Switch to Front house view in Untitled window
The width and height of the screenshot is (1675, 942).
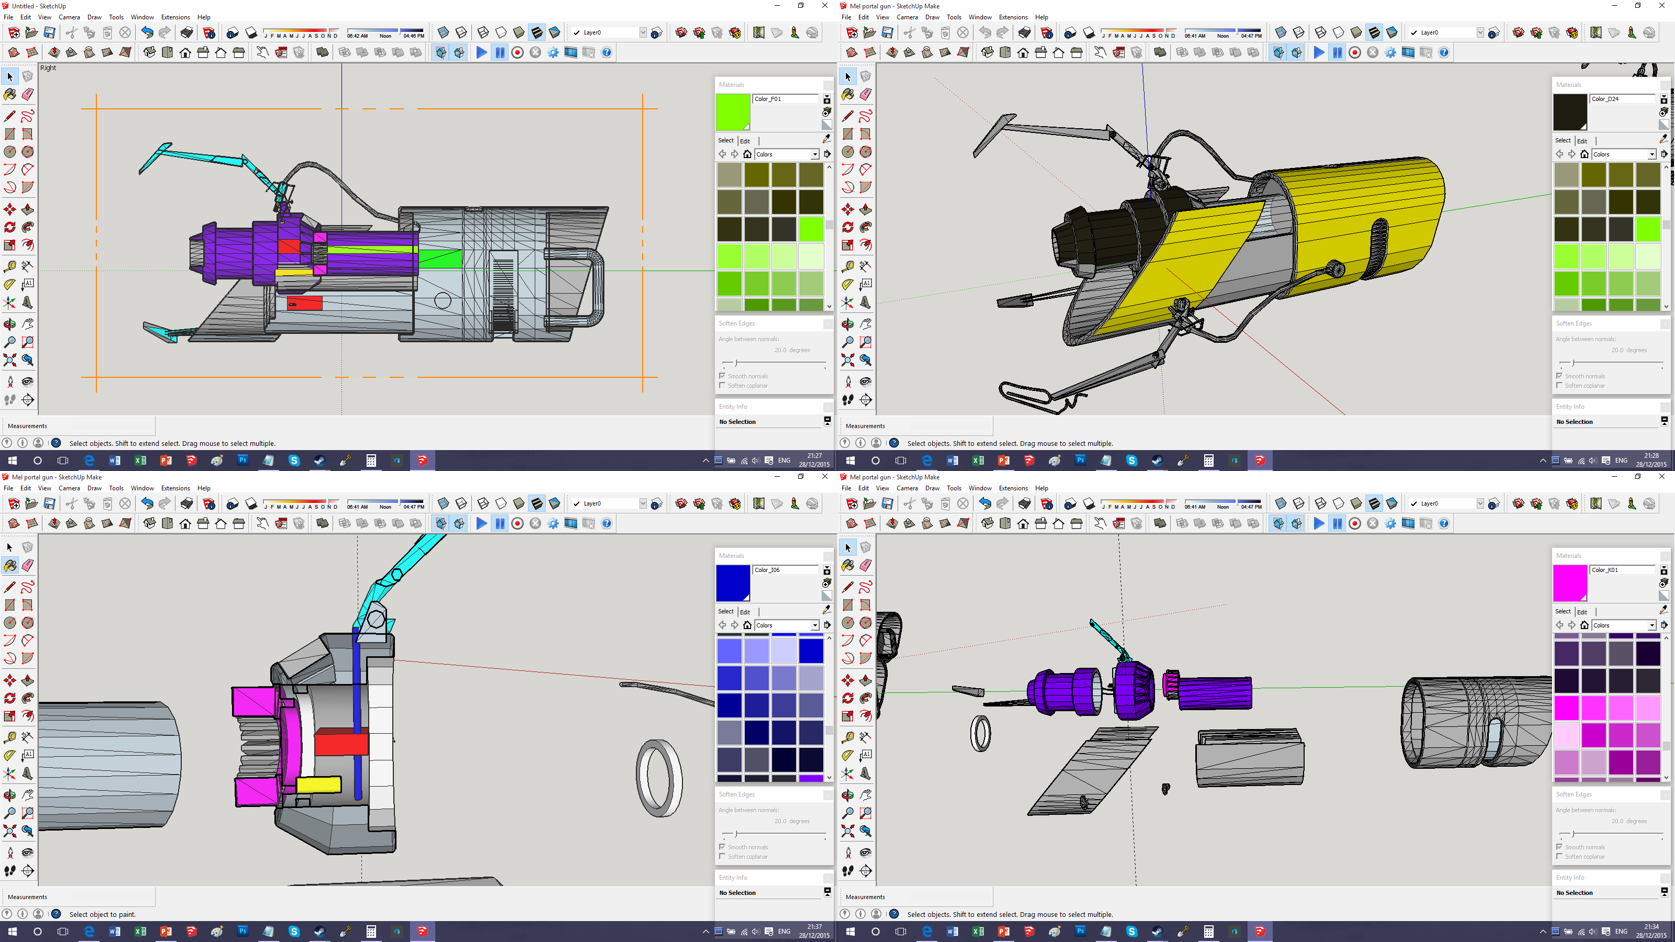point(185,52)
